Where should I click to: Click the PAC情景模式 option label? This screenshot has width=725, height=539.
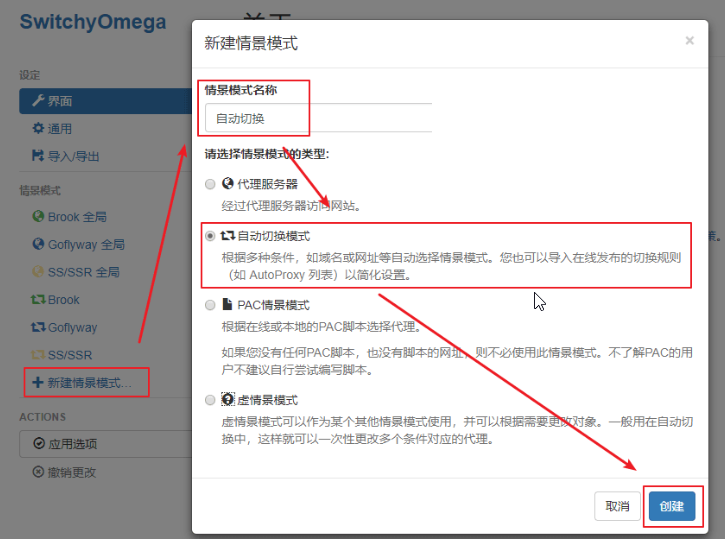(x=273, y=305)
